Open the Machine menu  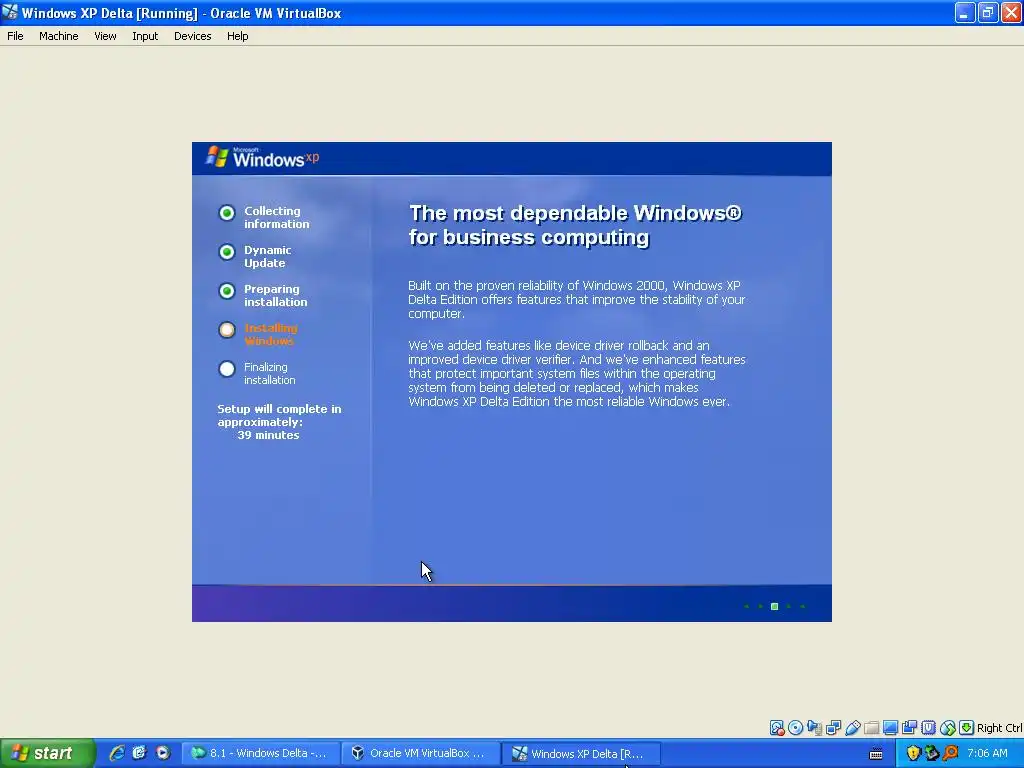click(x=59, y=36)
